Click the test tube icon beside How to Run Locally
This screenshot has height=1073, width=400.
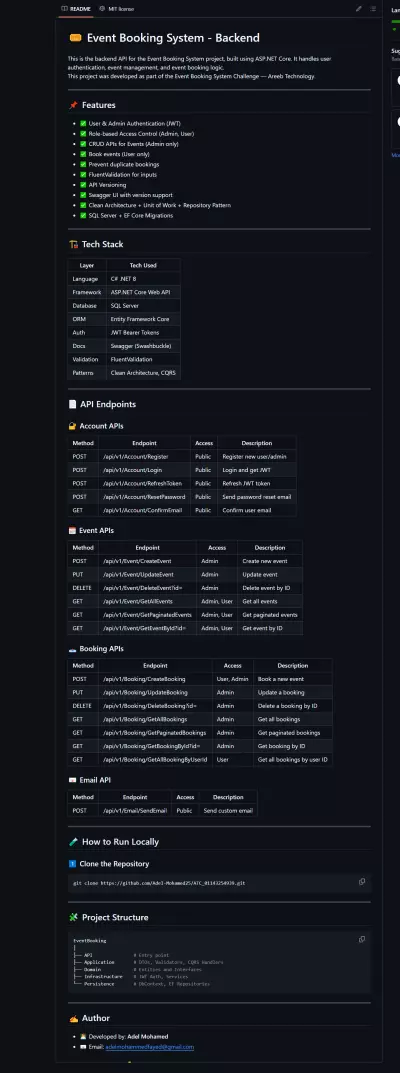pos(73,842)
